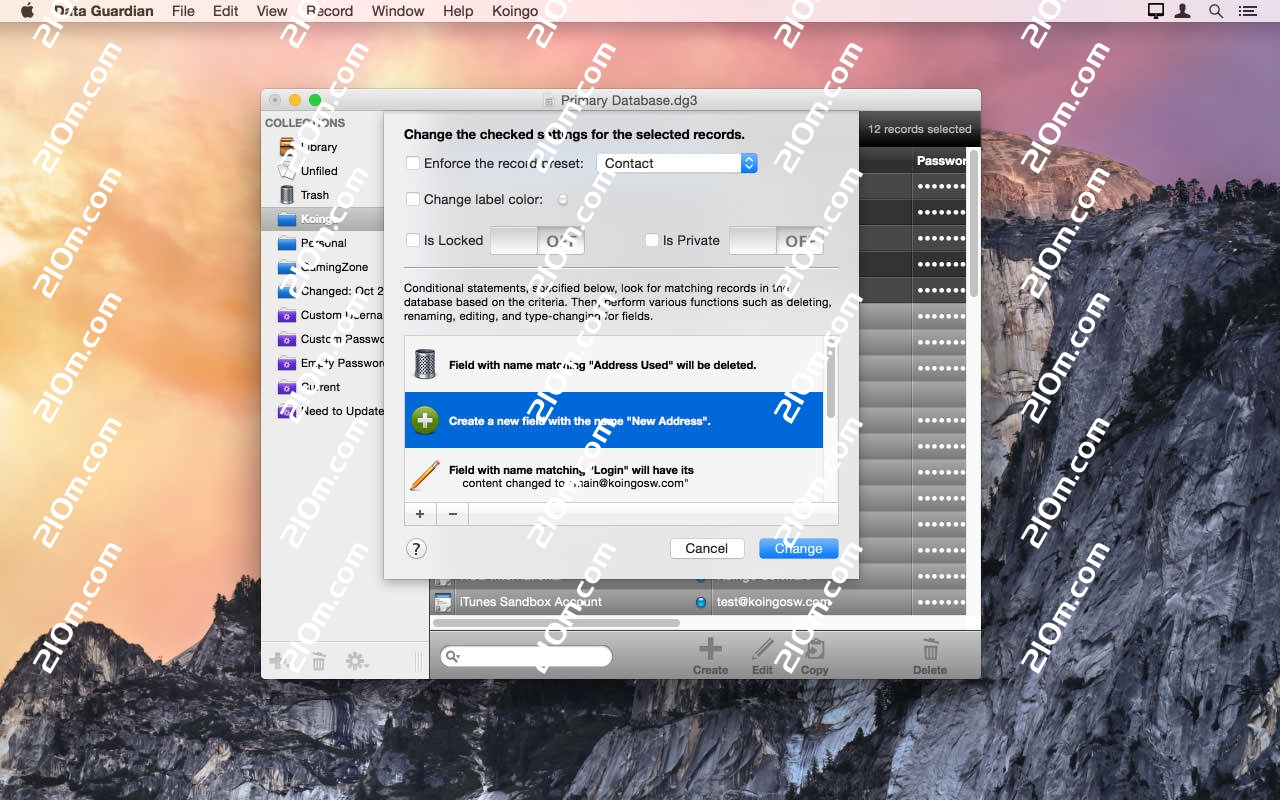Click the Create record toolbar icon

710,650
